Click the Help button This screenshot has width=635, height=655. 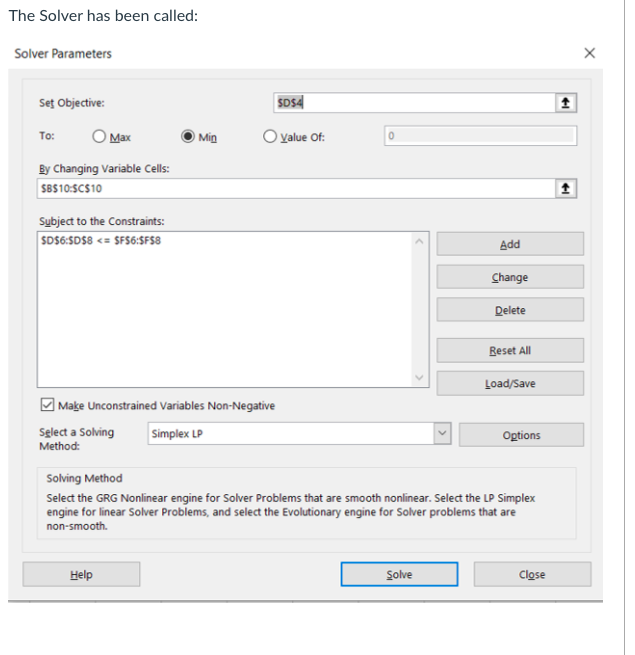pos(81,574)
